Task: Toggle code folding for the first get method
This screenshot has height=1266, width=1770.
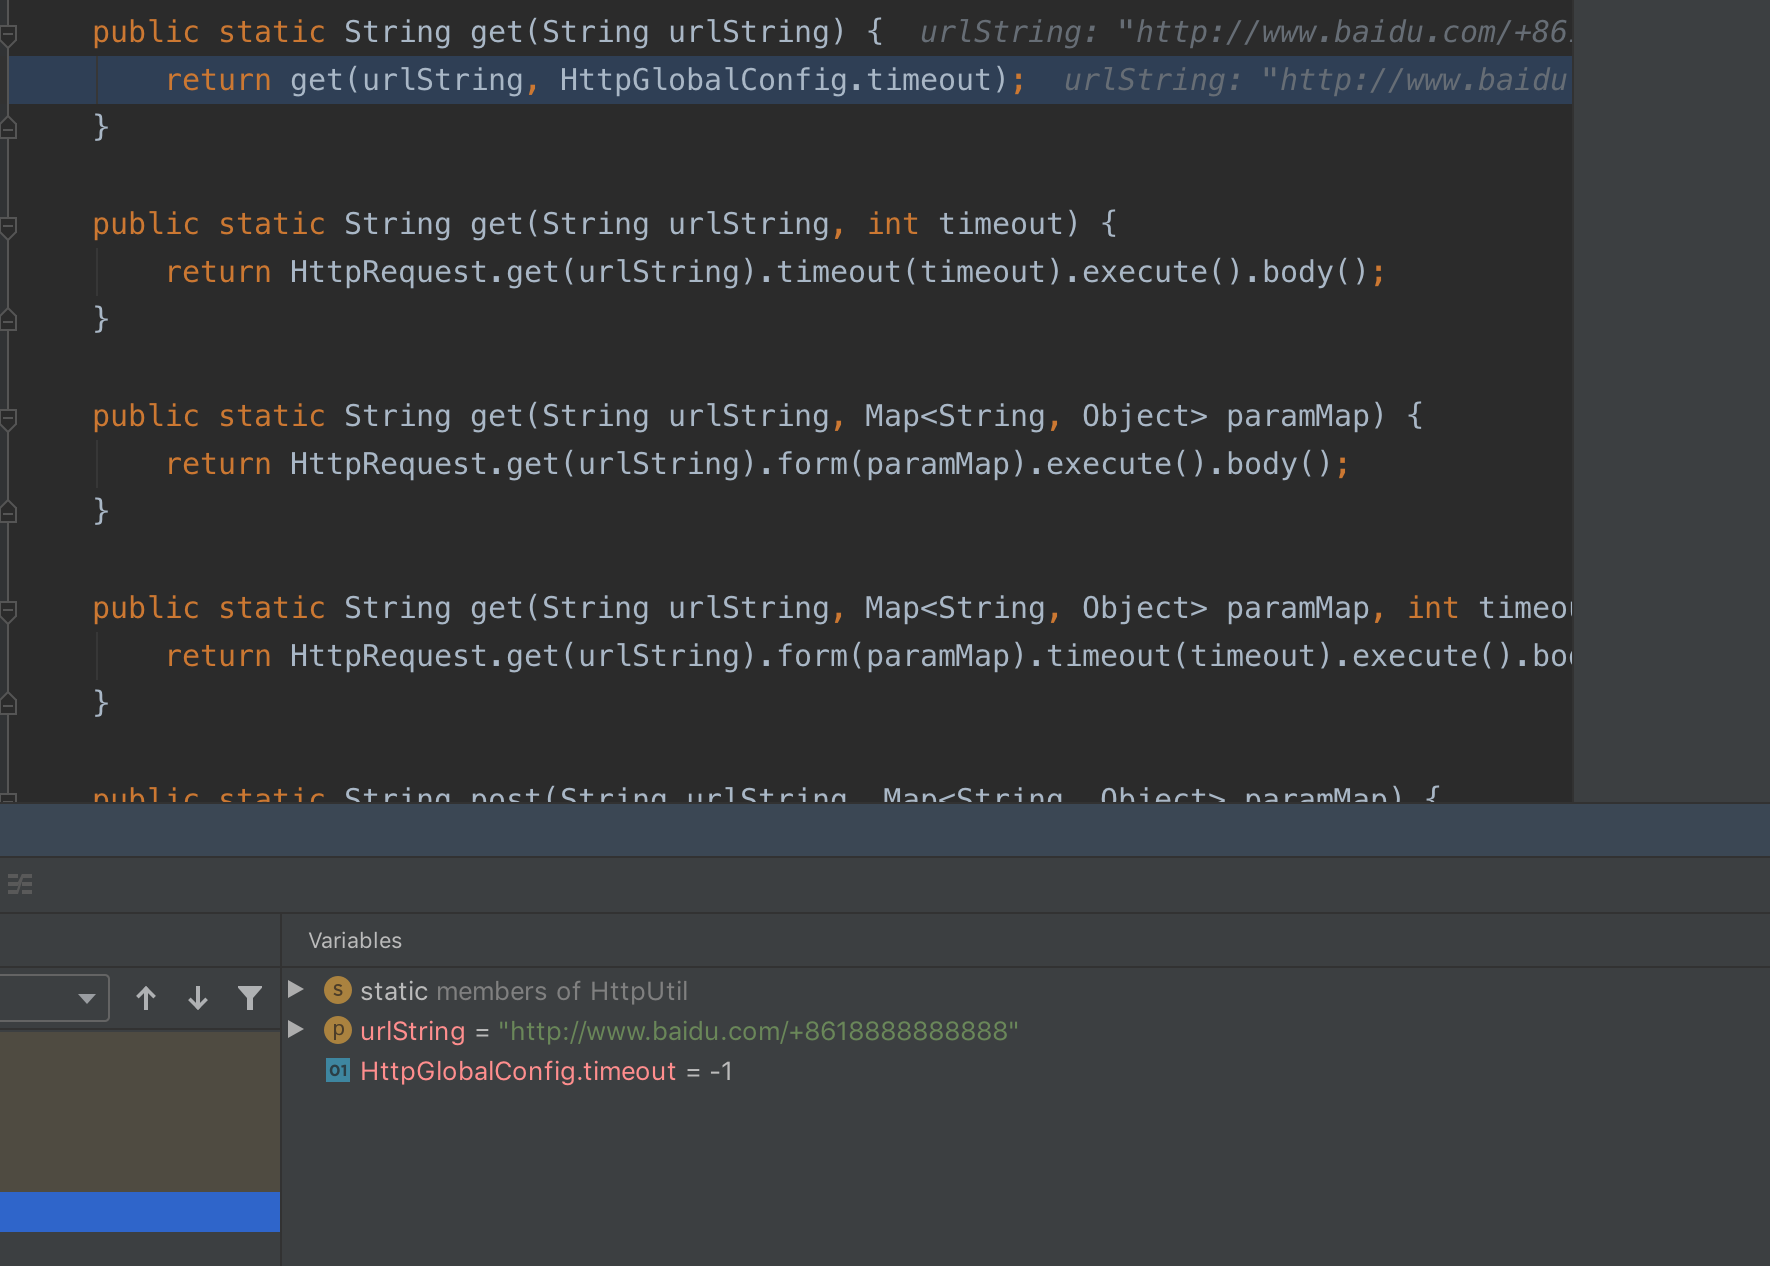Action: (x=7, y=32)
